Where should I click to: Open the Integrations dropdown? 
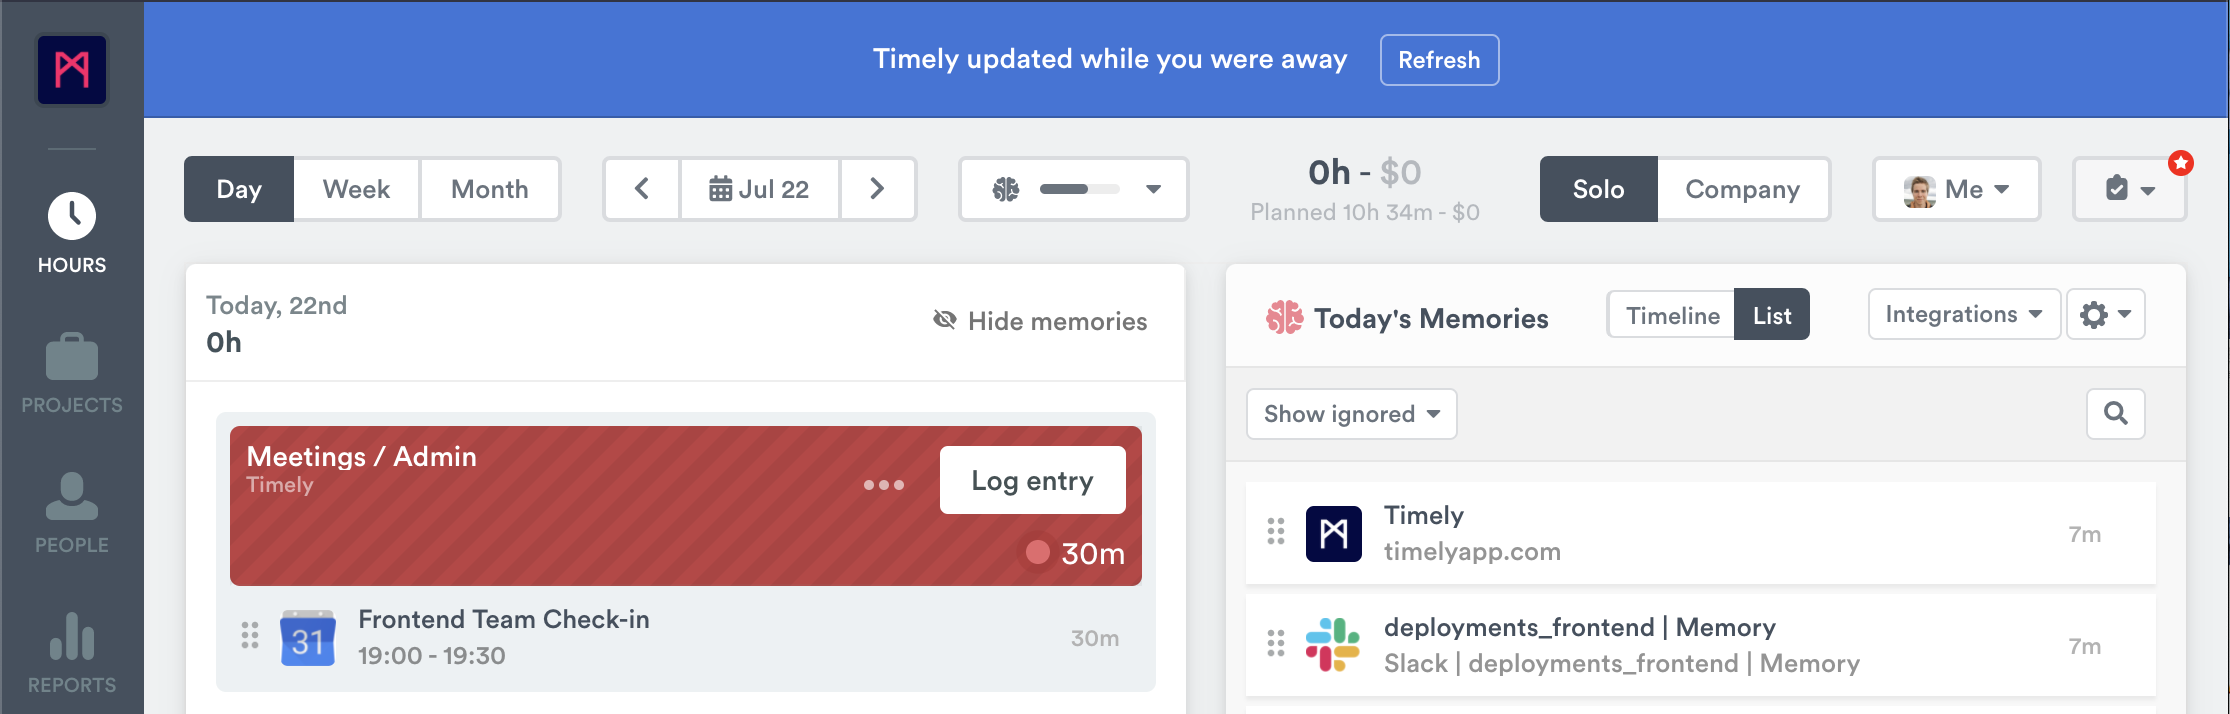point(1963,315)
